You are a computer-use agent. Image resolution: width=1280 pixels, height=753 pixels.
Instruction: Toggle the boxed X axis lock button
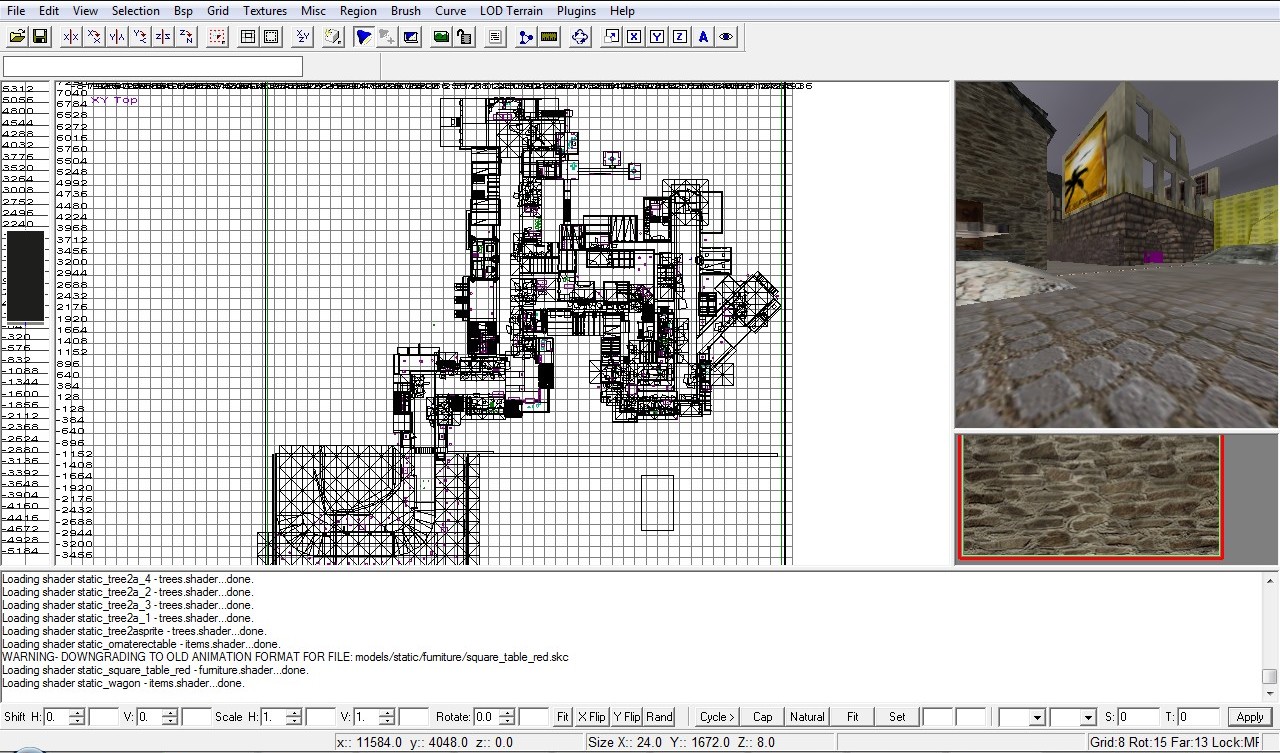pos(634,37)
